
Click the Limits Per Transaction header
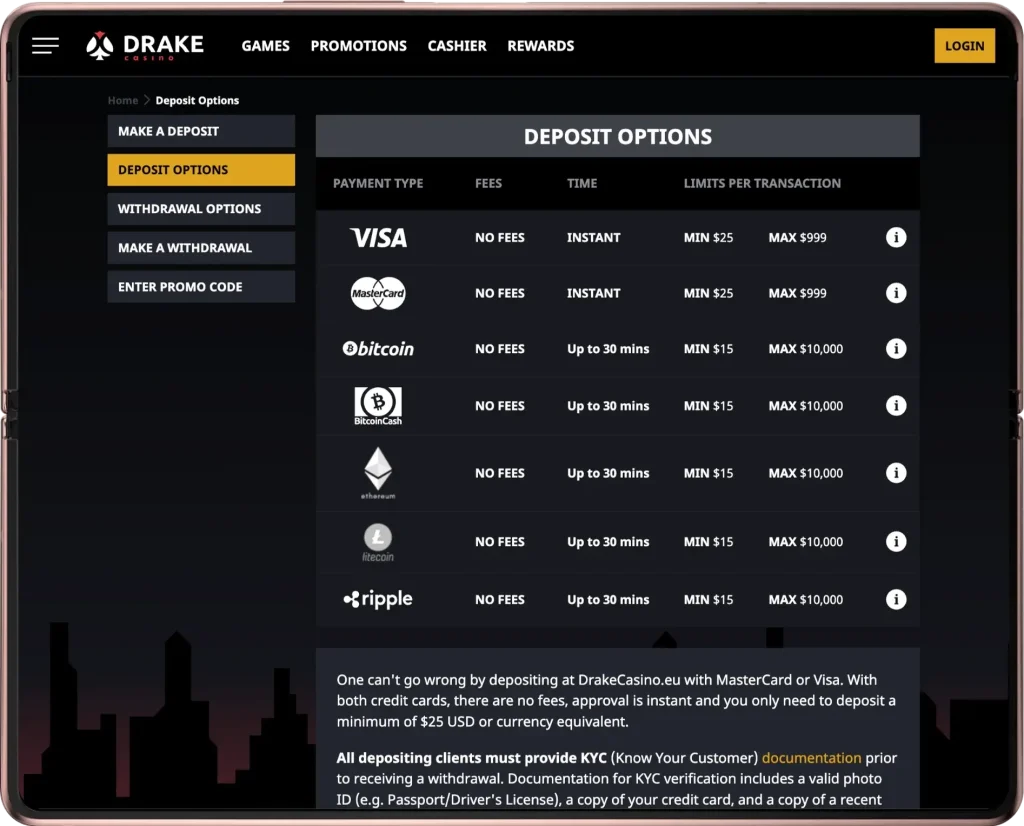click(x=762, y=183)
